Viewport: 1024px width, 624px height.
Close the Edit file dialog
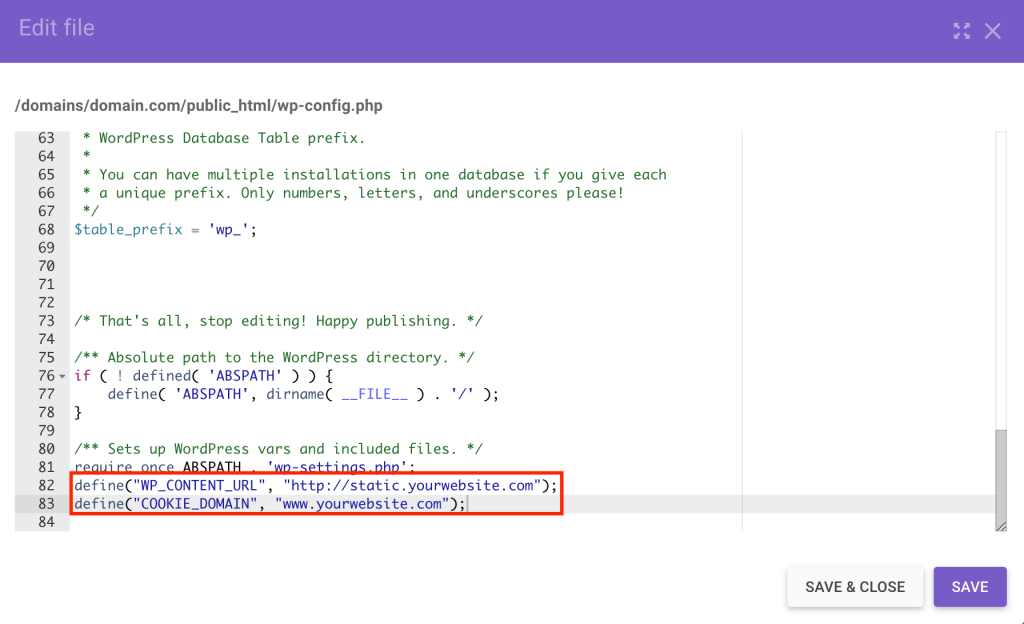[993, 31]
